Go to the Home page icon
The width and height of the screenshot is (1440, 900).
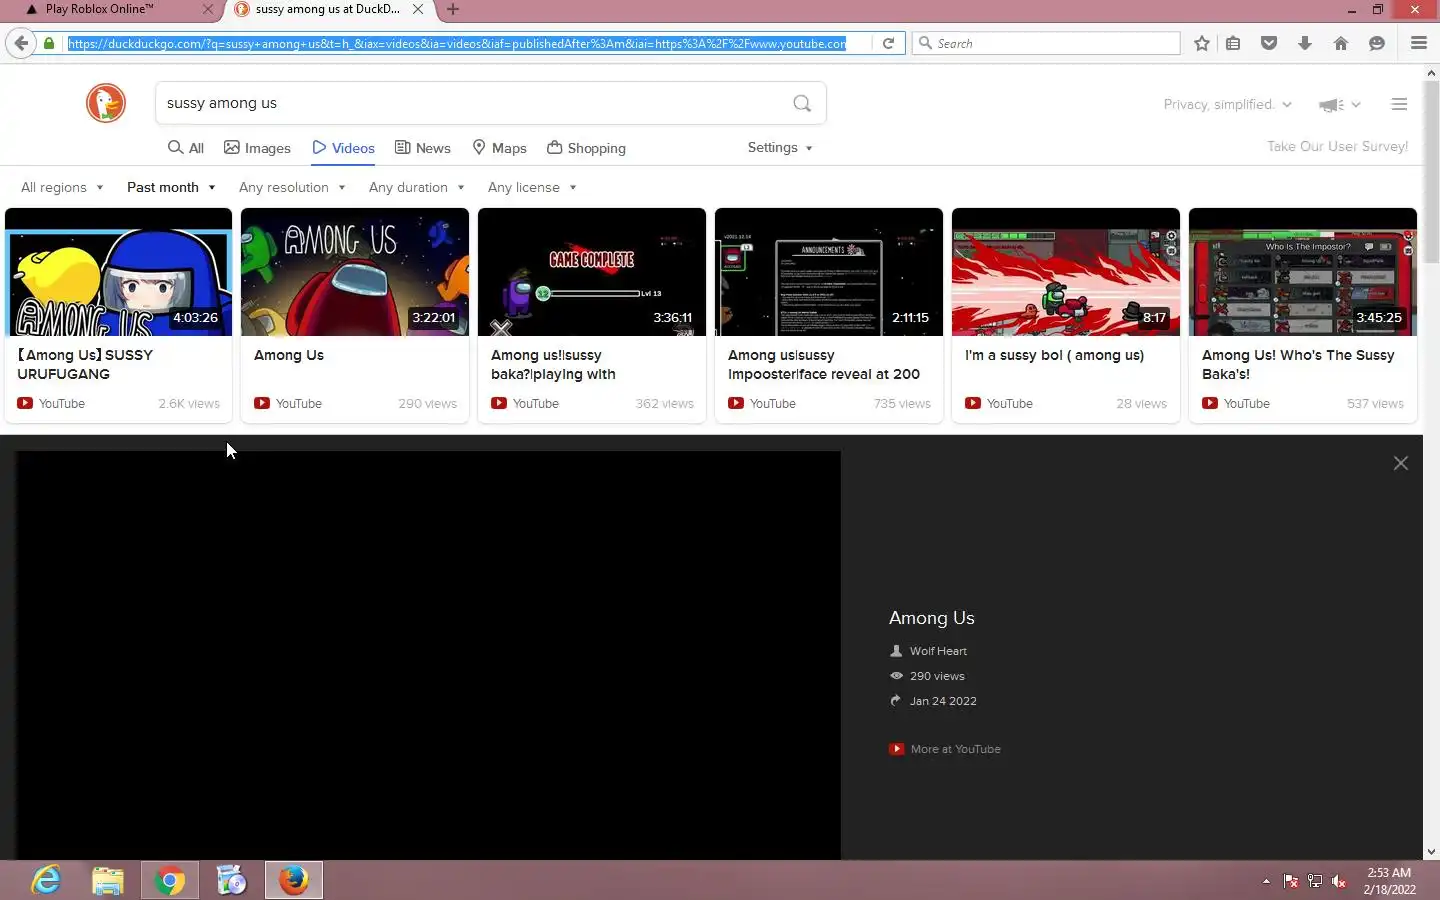(x=1341, y=43)
